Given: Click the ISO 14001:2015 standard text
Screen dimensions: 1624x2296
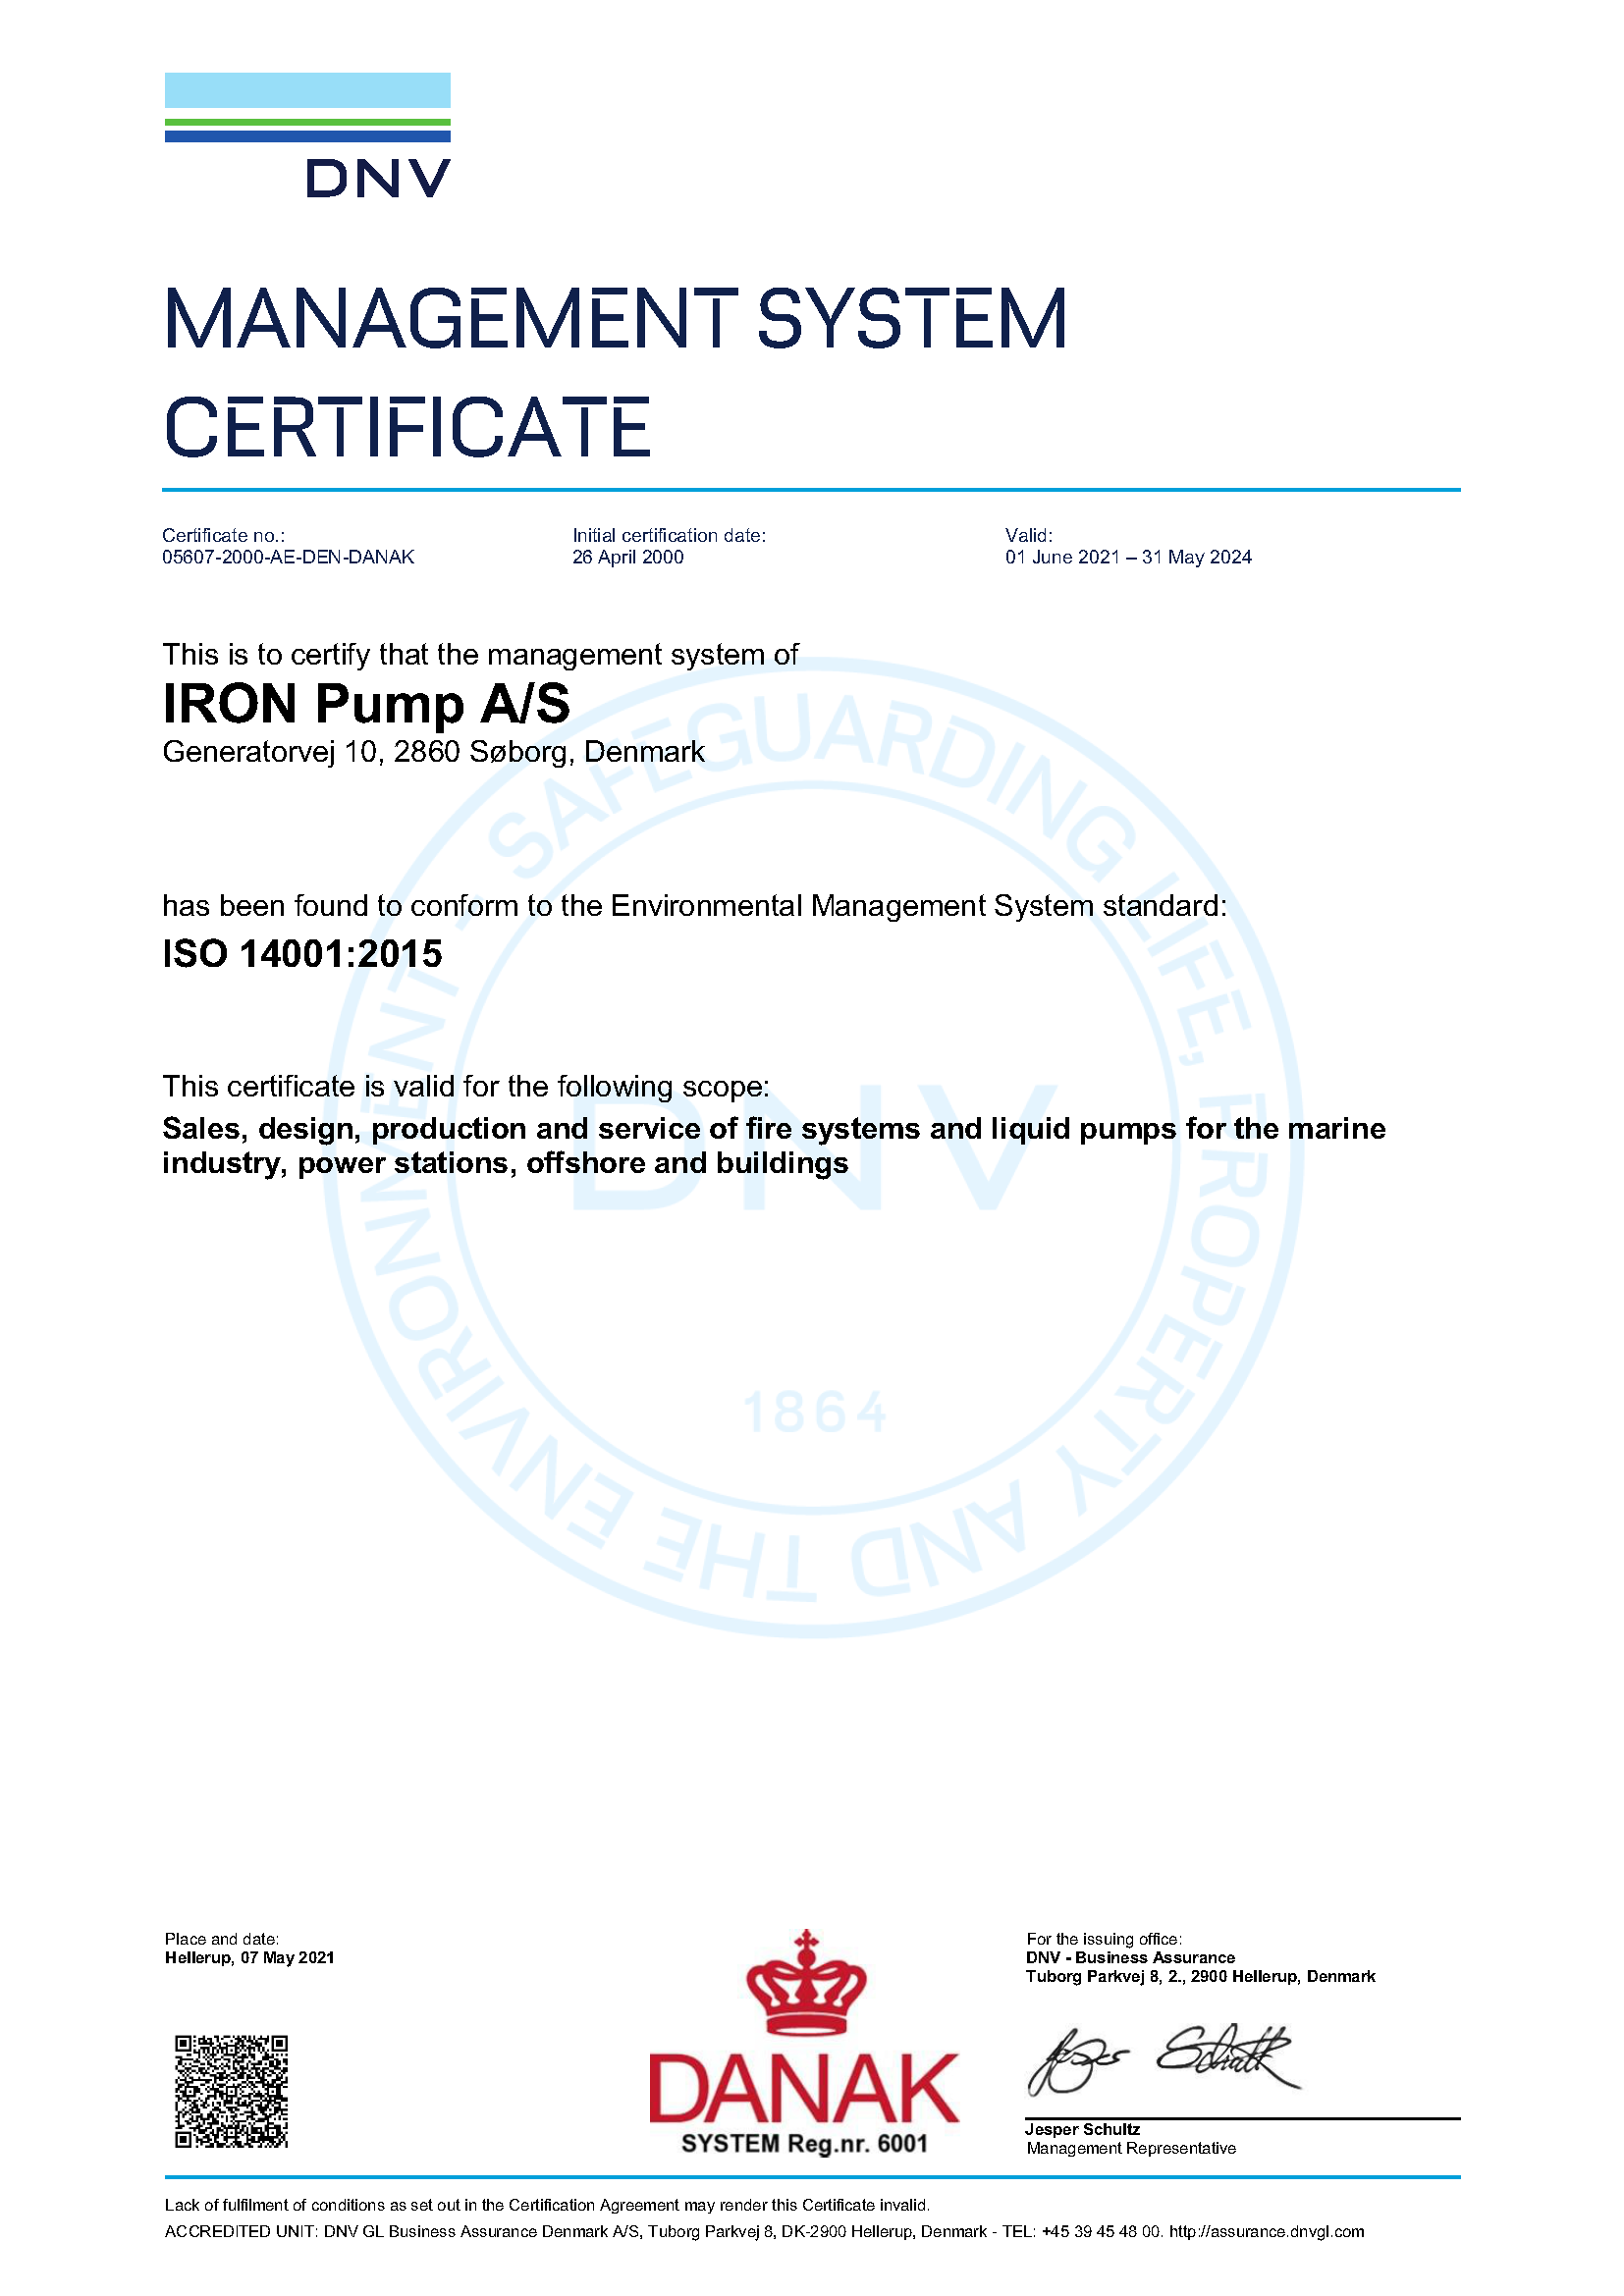Looking at the screenshot, I should 302,954.
